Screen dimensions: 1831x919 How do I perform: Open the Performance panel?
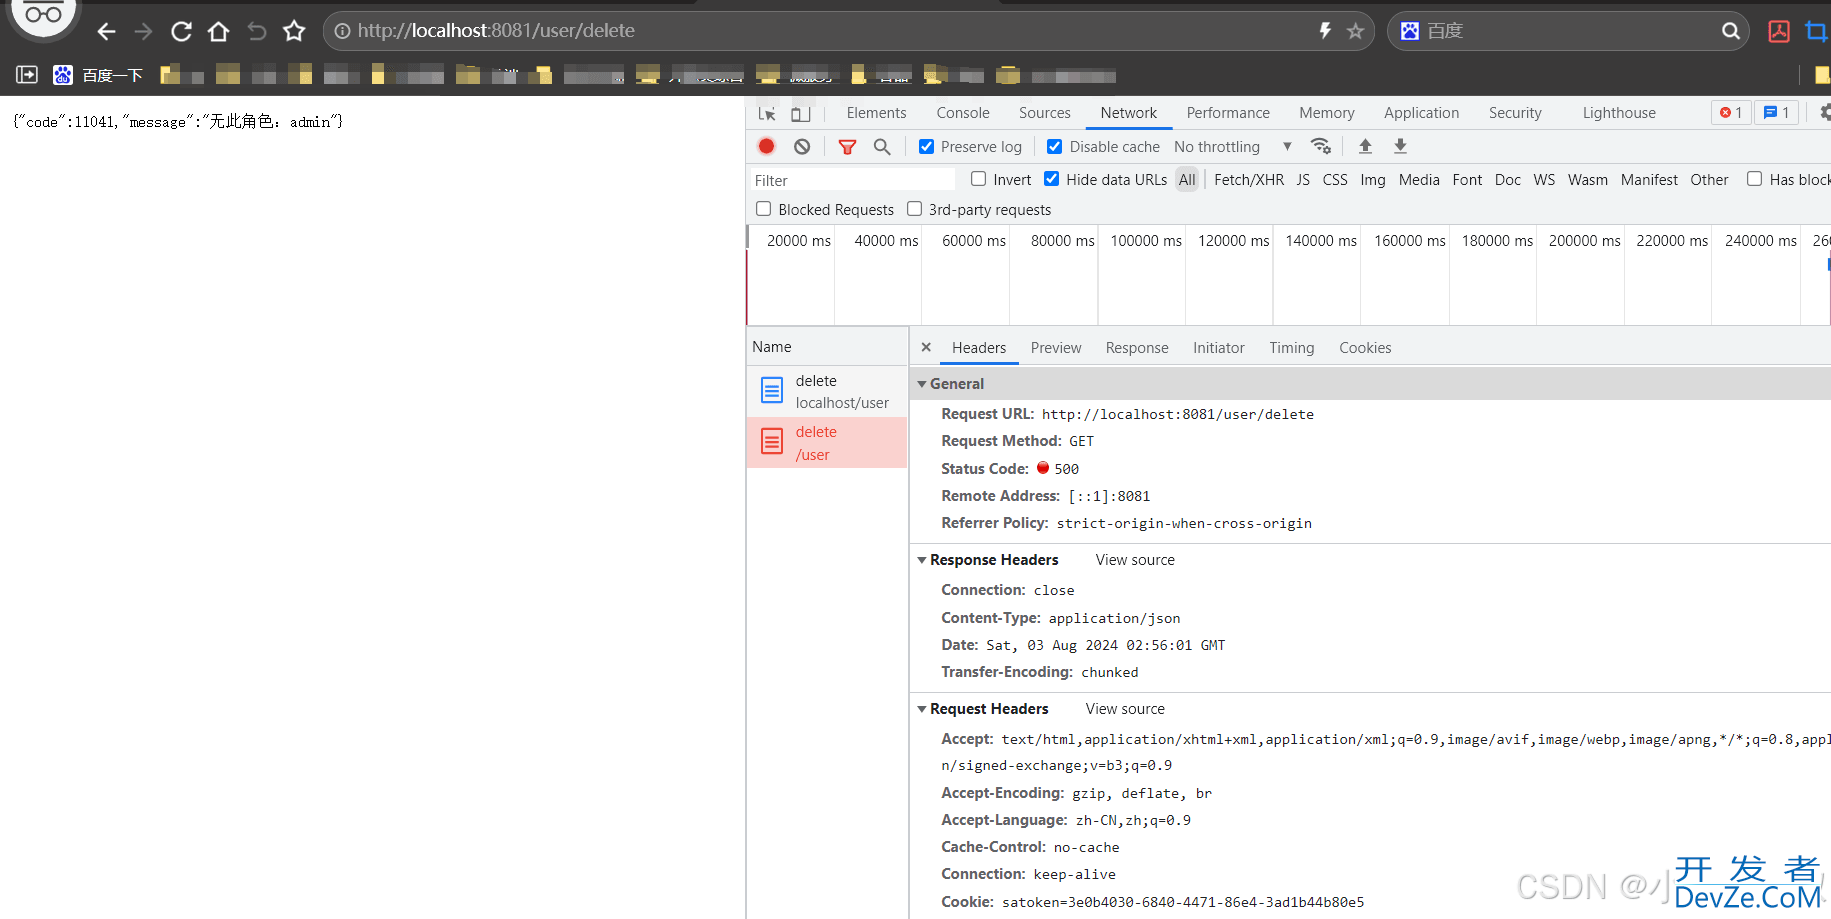tap(1228, 113)
